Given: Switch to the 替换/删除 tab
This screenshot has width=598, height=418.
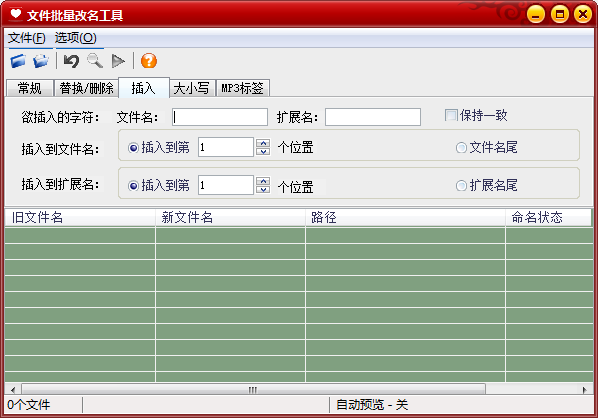Looking at the screenshot, I should coord(86,88).
